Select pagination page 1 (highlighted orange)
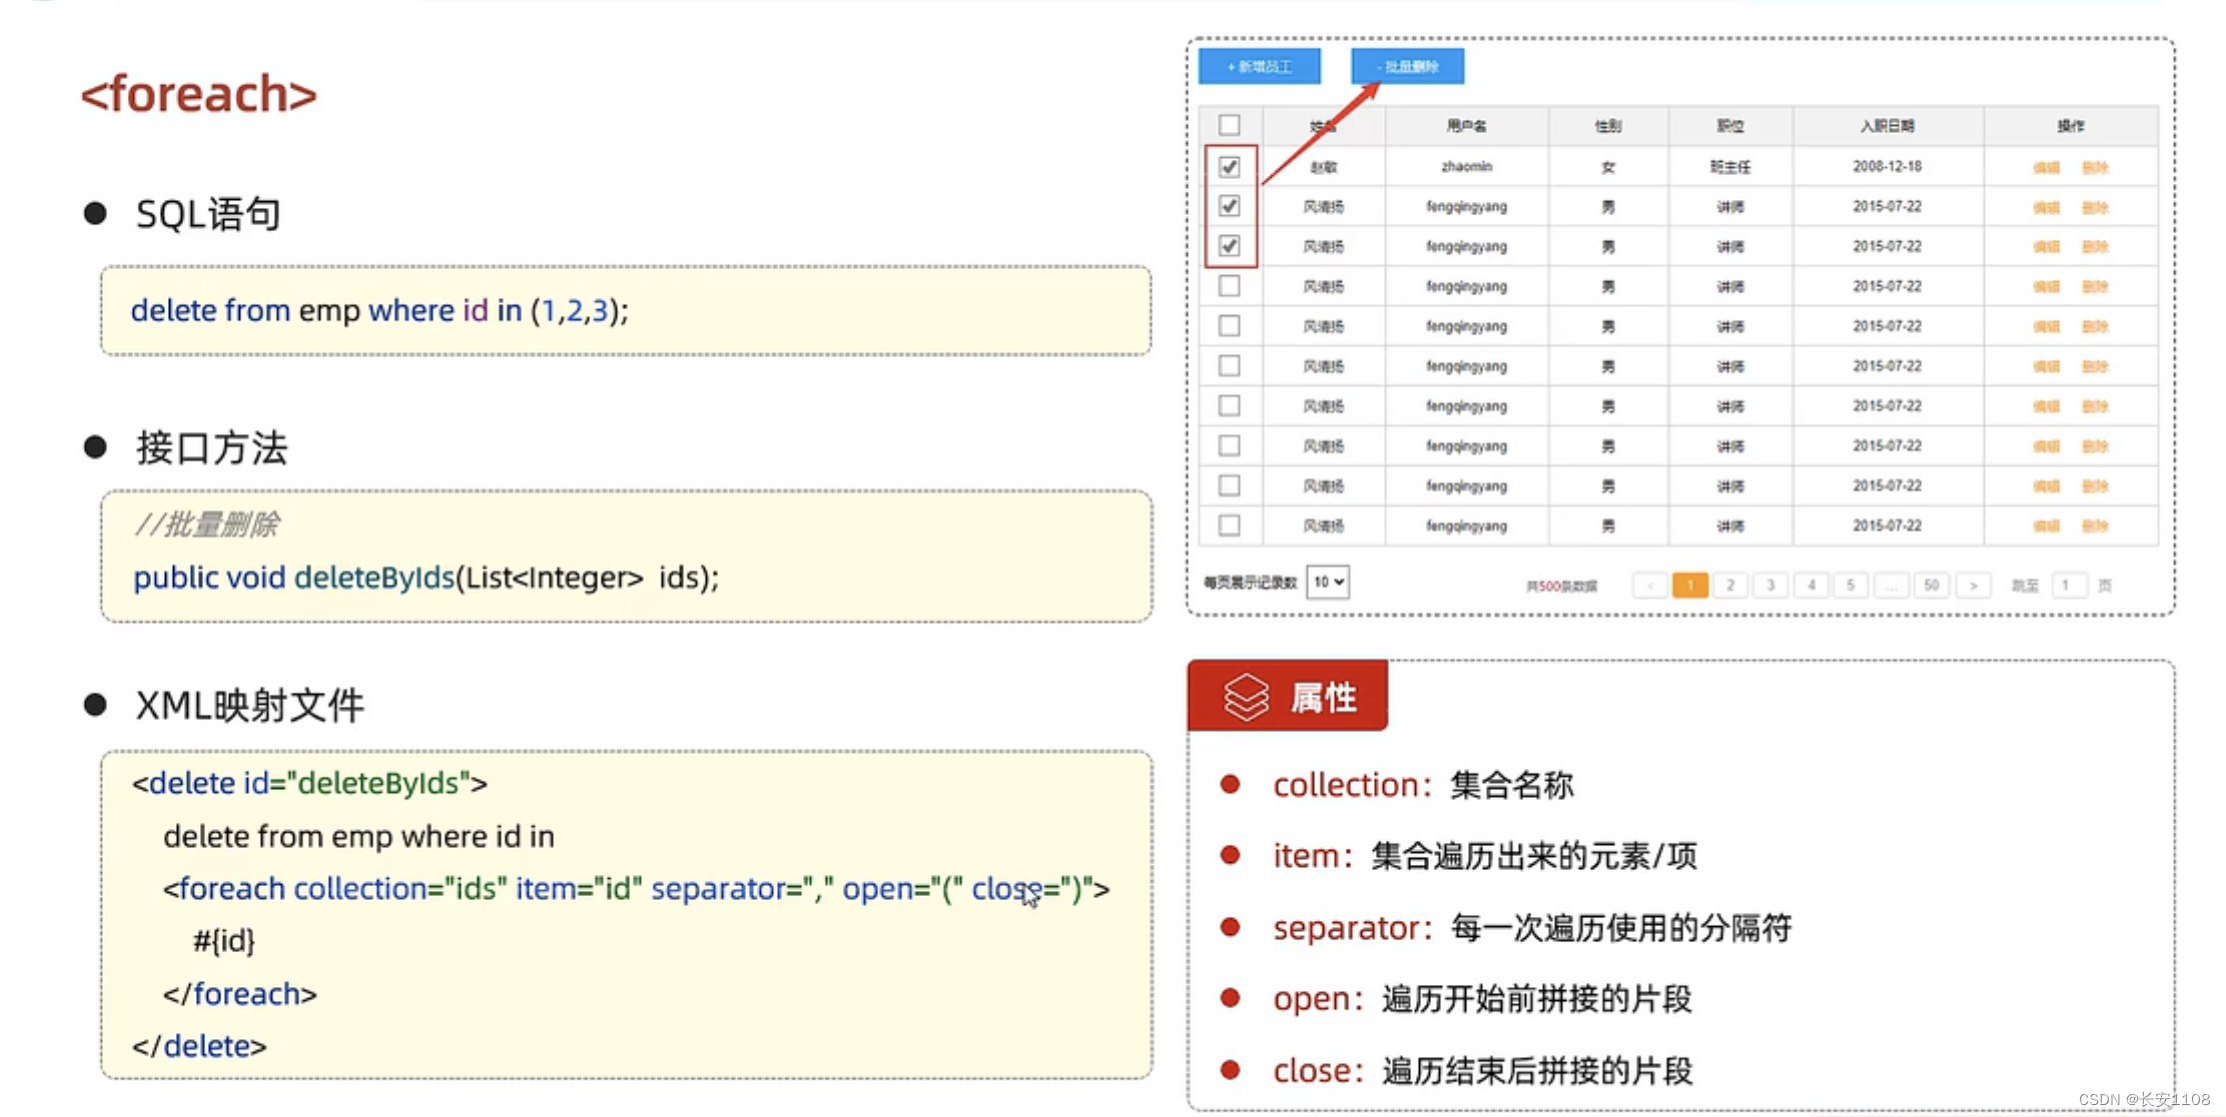The height and width of the screenshot is (1117, 2226). coord(1690,585)
